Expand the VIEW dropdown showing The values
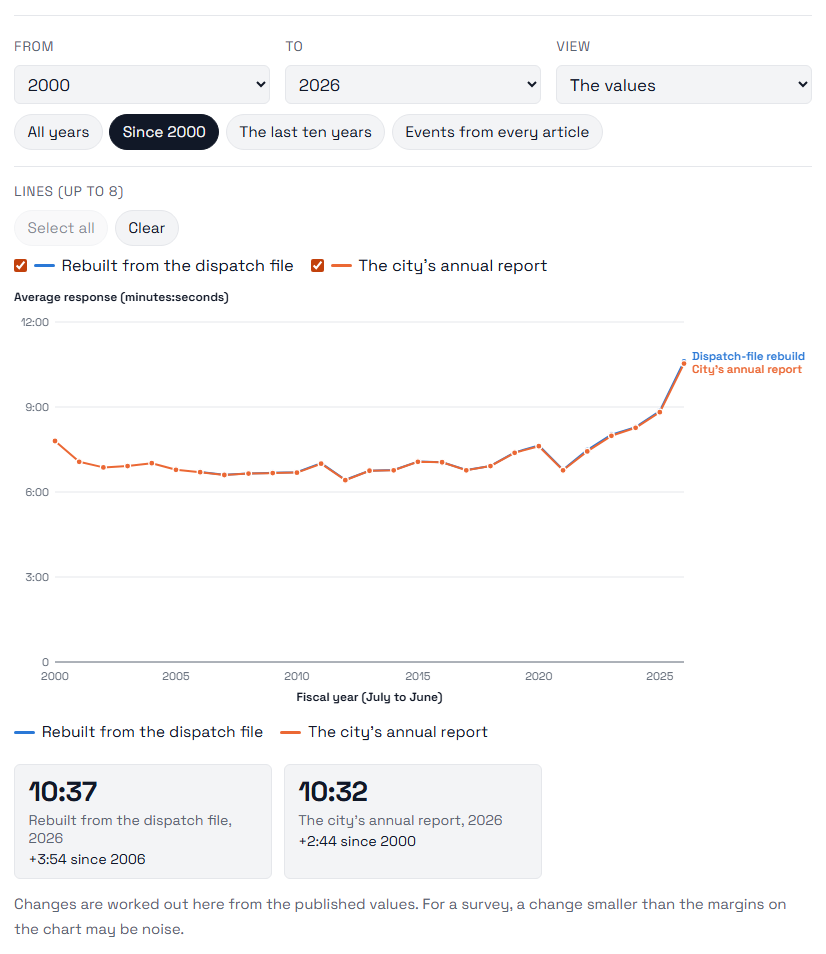826x954 pixels. 684,85
